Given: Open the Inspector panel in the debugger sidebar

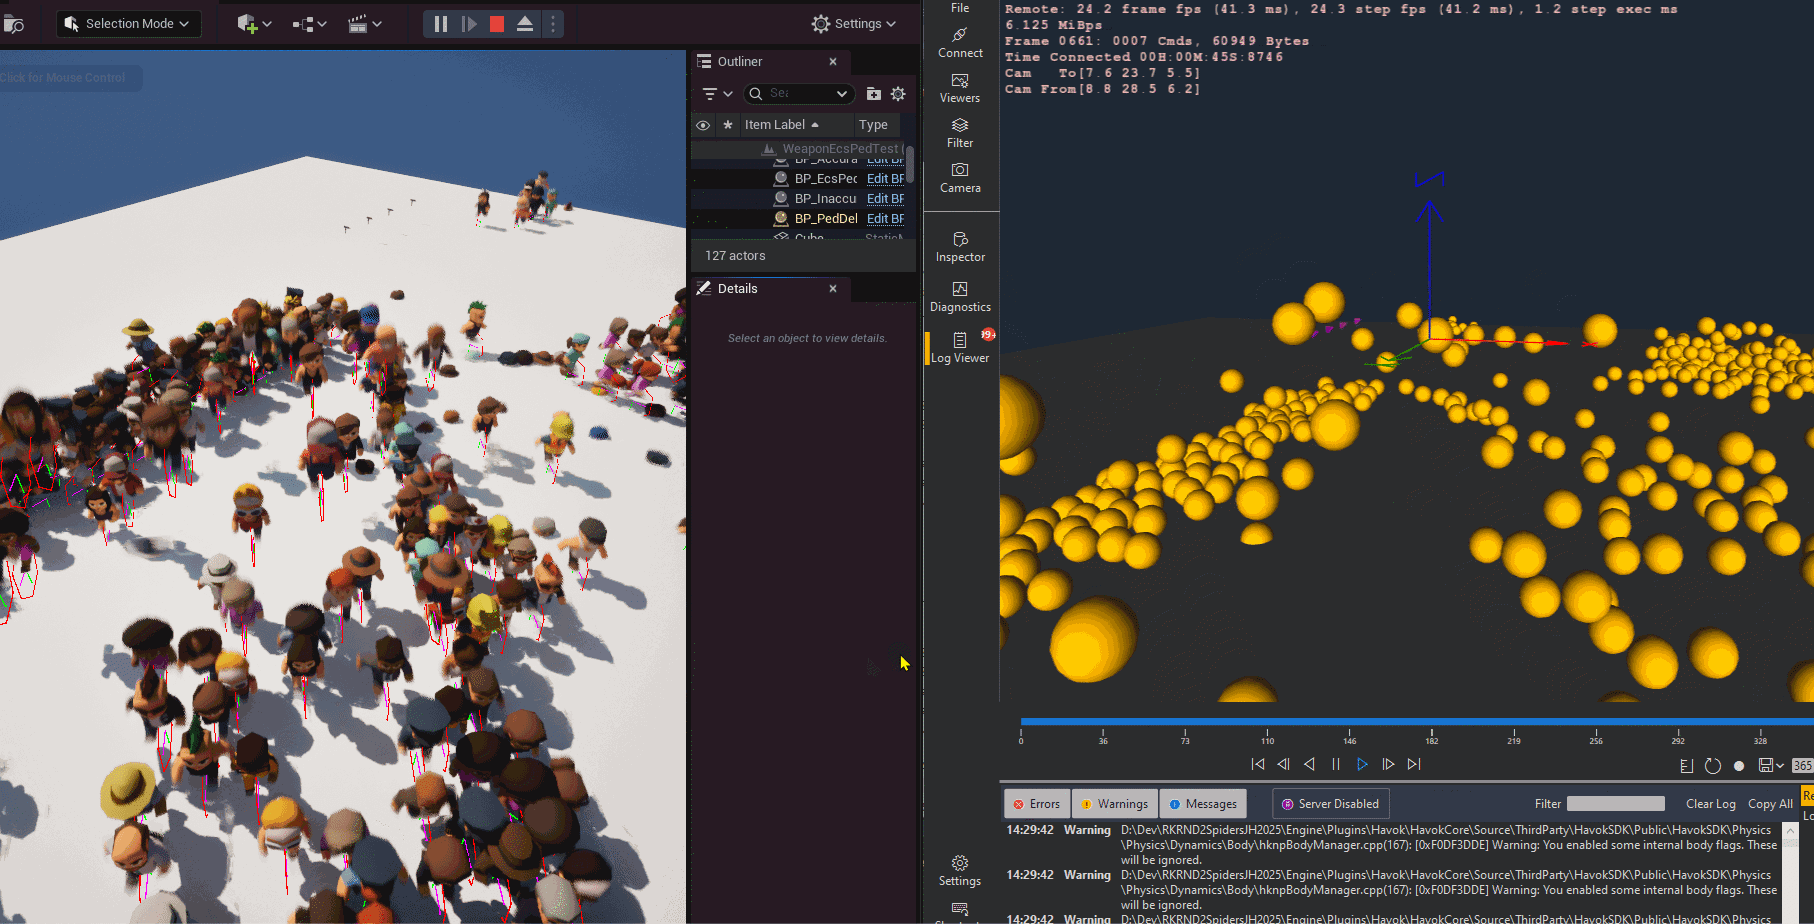Looking at the screenshot, I should 960,247.
